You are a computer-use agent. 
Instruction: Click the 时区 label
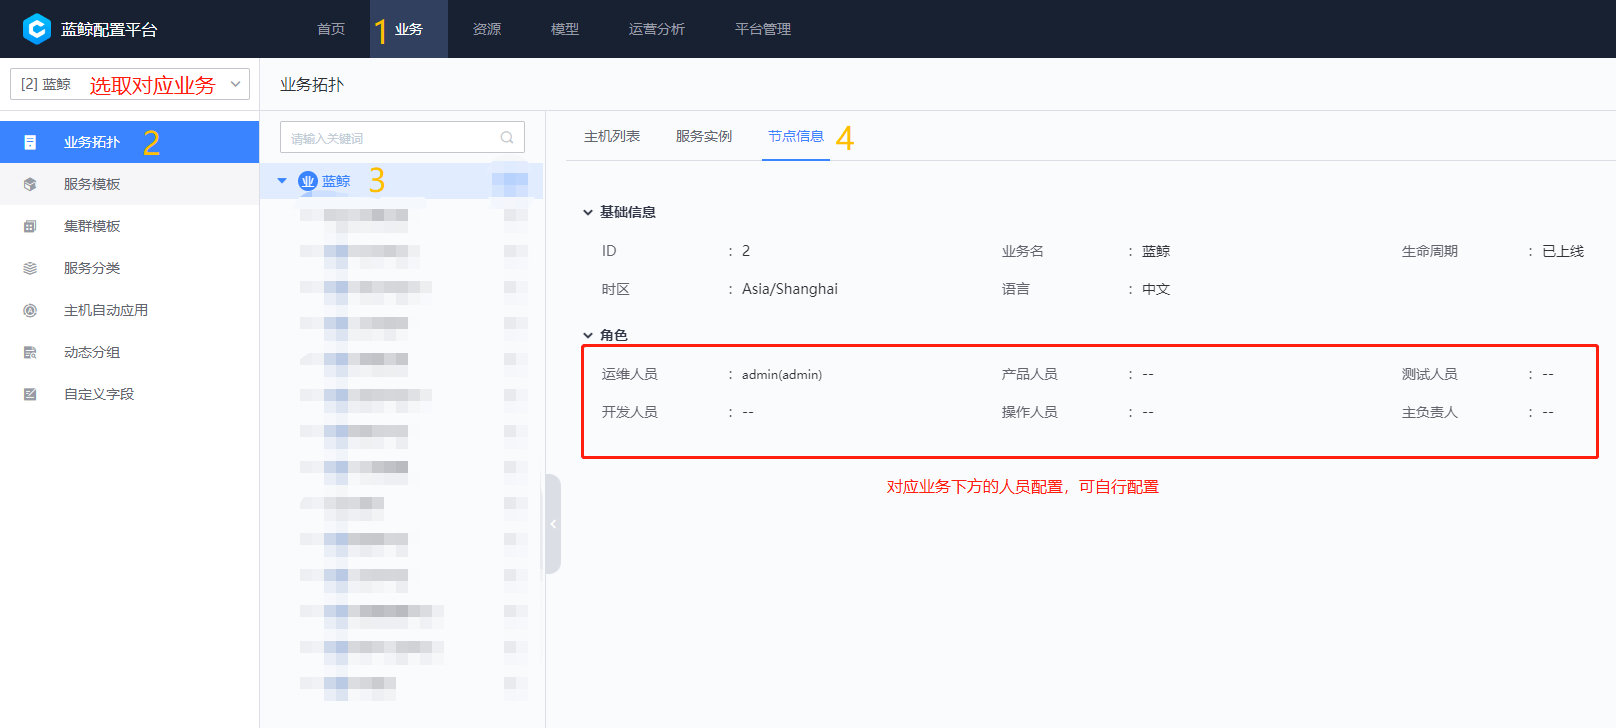tap(616, 289)
